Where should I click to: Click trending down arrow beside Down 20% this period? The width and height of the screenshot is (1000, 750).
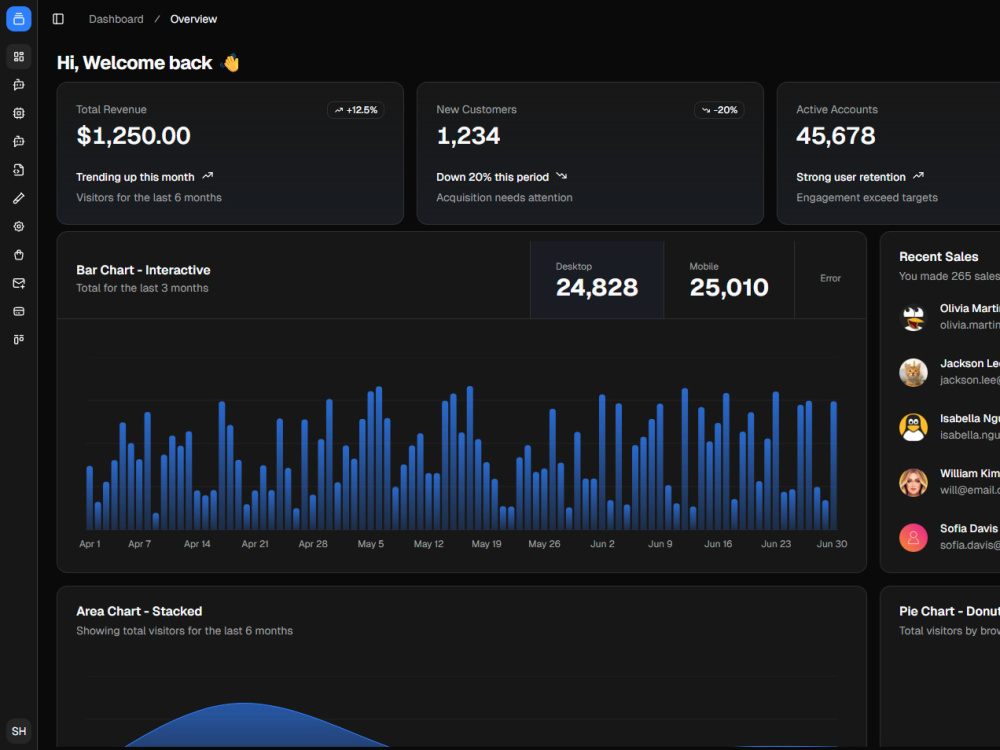pyautogui.click(x=561, y=176)
